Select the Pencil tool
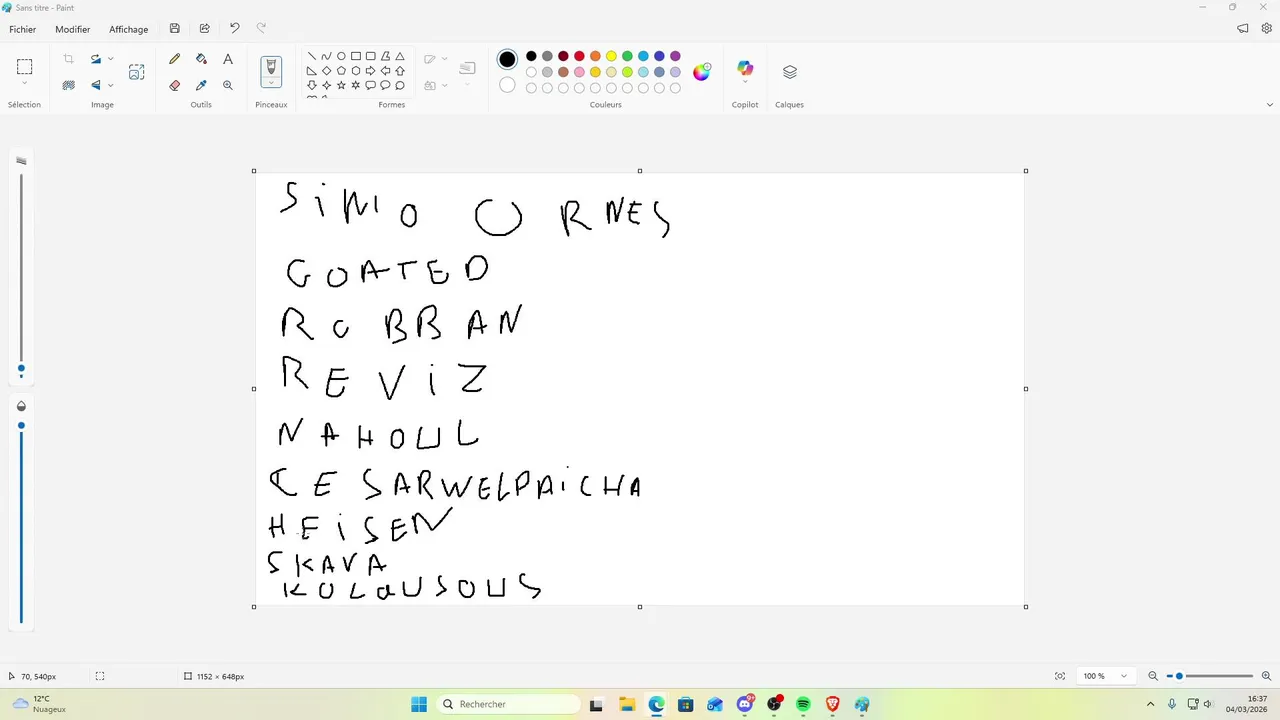 click(175, 59)
